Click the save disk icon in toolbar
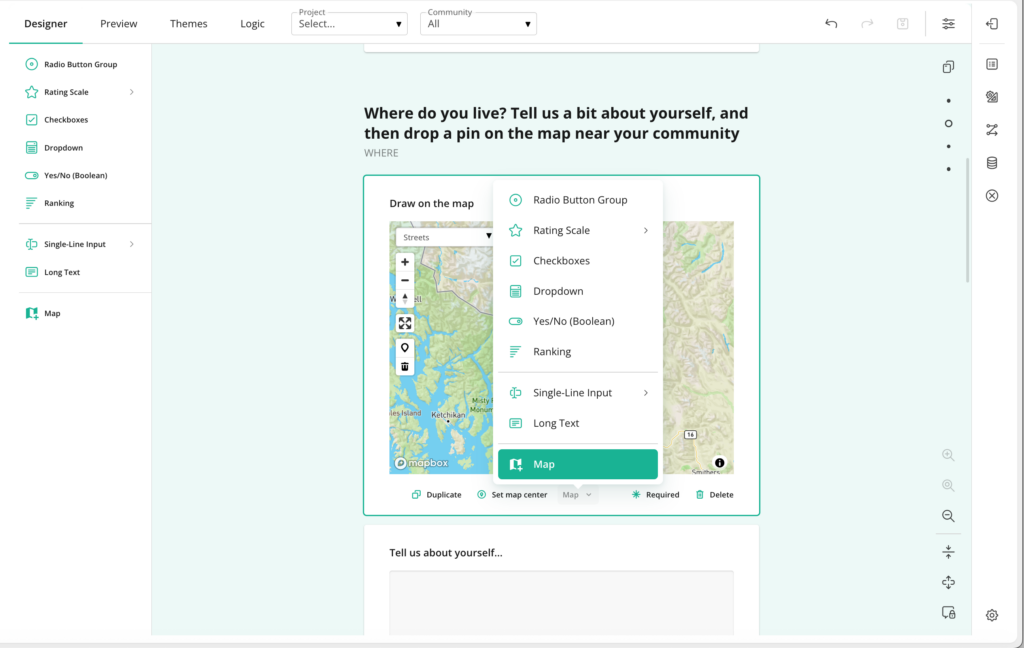The height and width of the screenshot is (648, 1024). (903, 24)
